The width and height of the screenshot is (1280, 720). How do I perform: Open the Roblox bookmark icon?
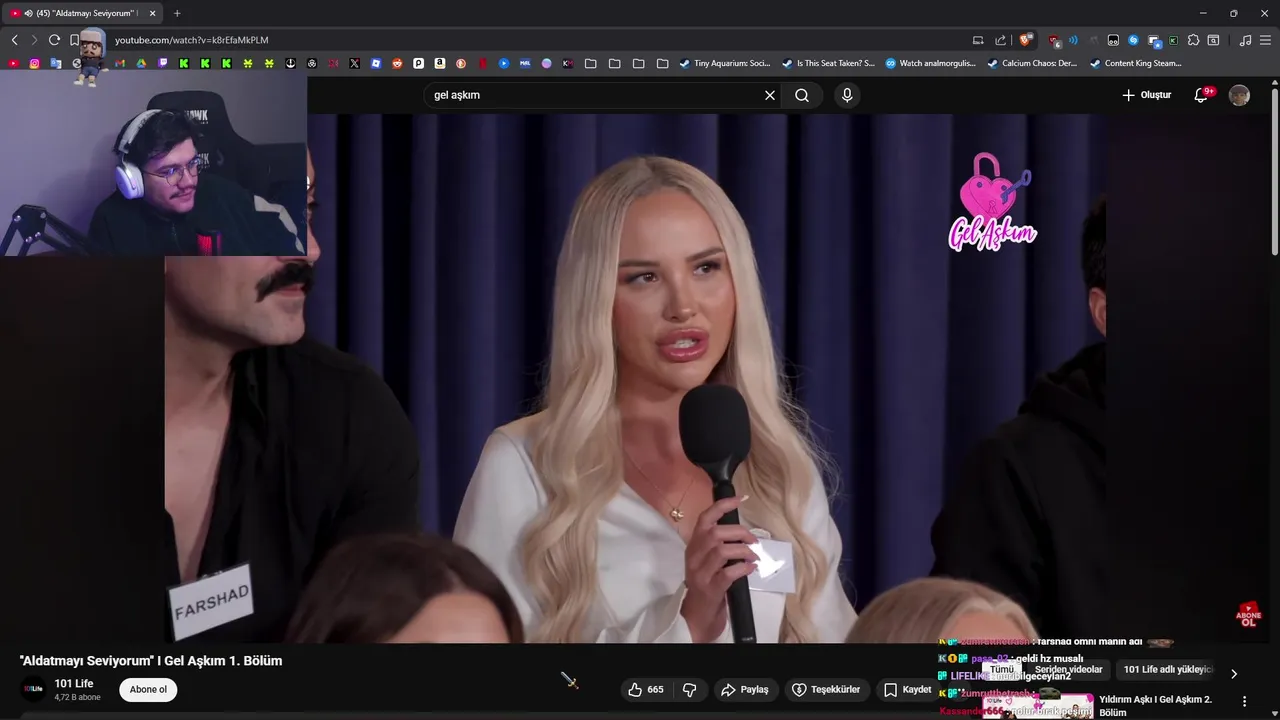coord(376,63)
